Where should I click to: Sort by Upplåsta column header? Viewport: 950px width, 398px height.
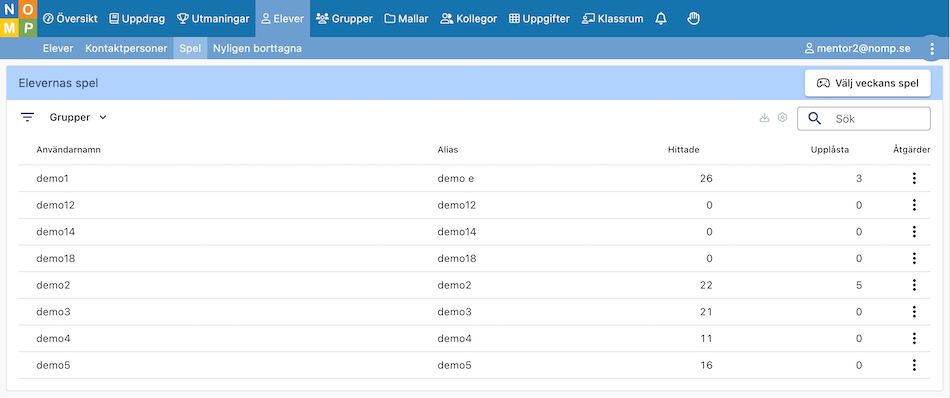click(829, 150)
